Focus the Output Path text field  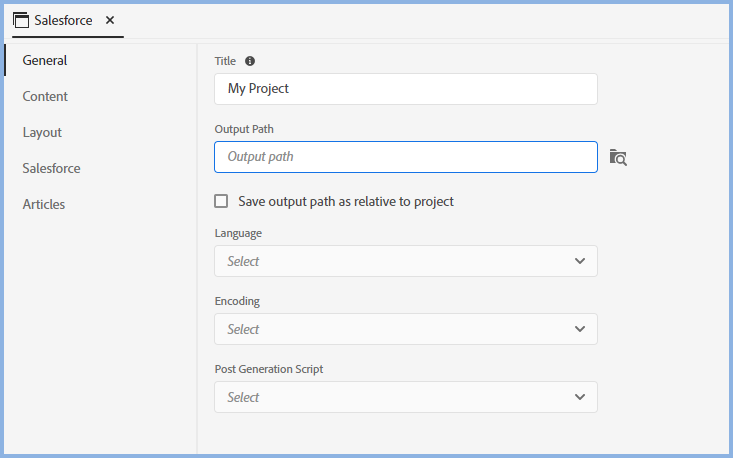pos(405,157)
